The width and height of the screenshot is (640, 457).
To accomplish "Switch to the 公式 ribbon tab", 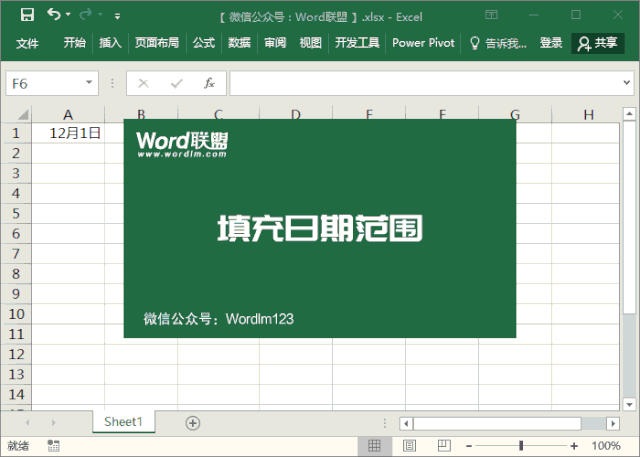I will pos(204,43).
